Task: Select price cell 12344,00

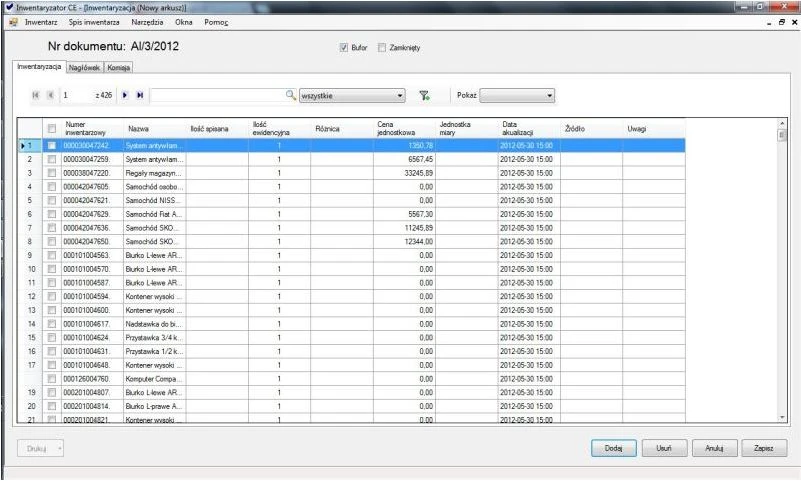Action: pyautogui.click(x=404, y=242)
